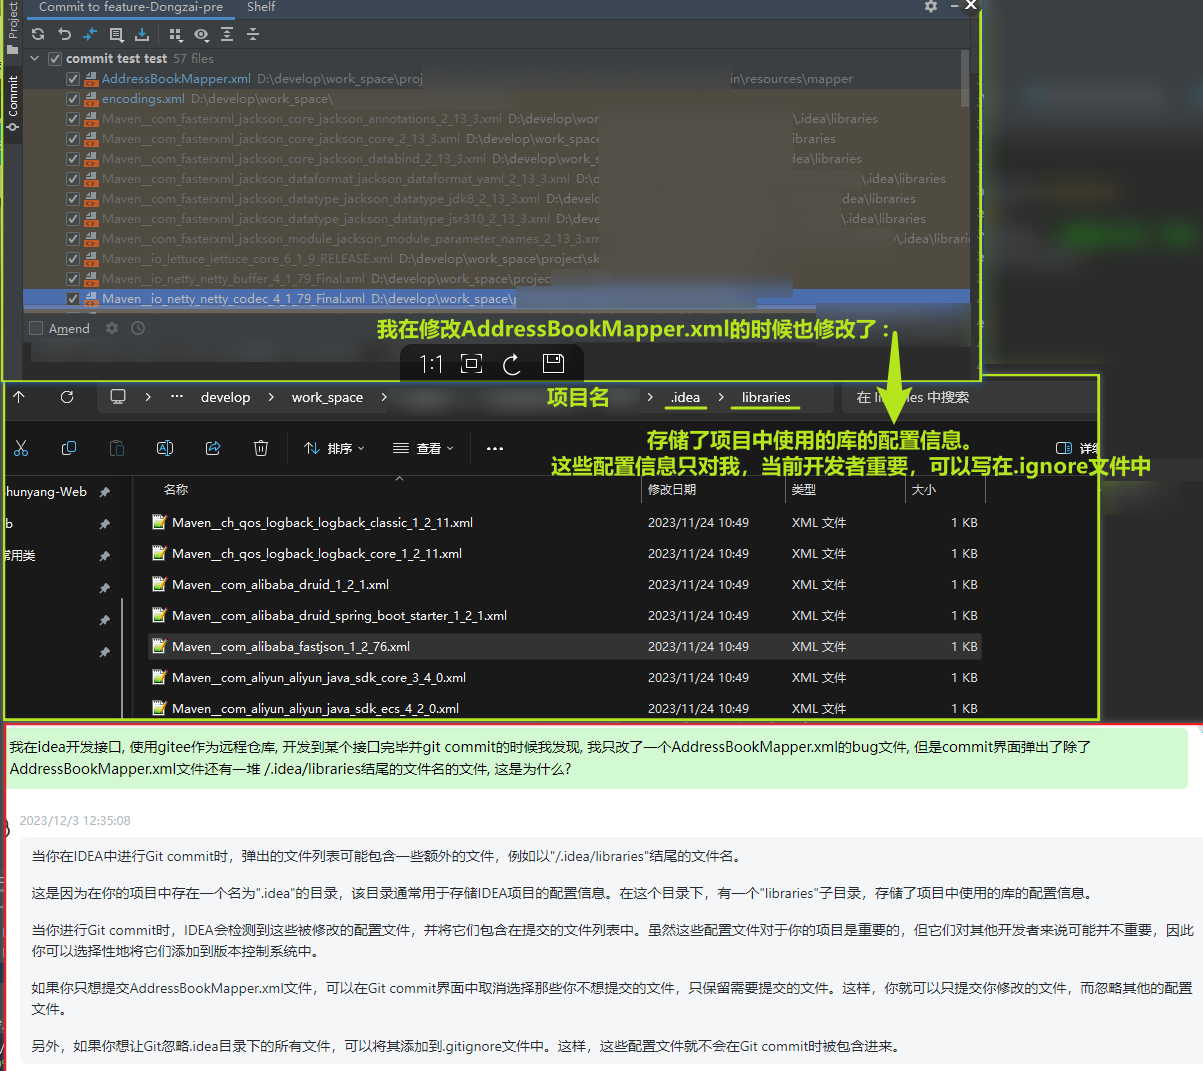The image size is (1203, 1071).
Task: Click the Shelve/download icon in Commit toolbar
Action: (x=142, y=34)
